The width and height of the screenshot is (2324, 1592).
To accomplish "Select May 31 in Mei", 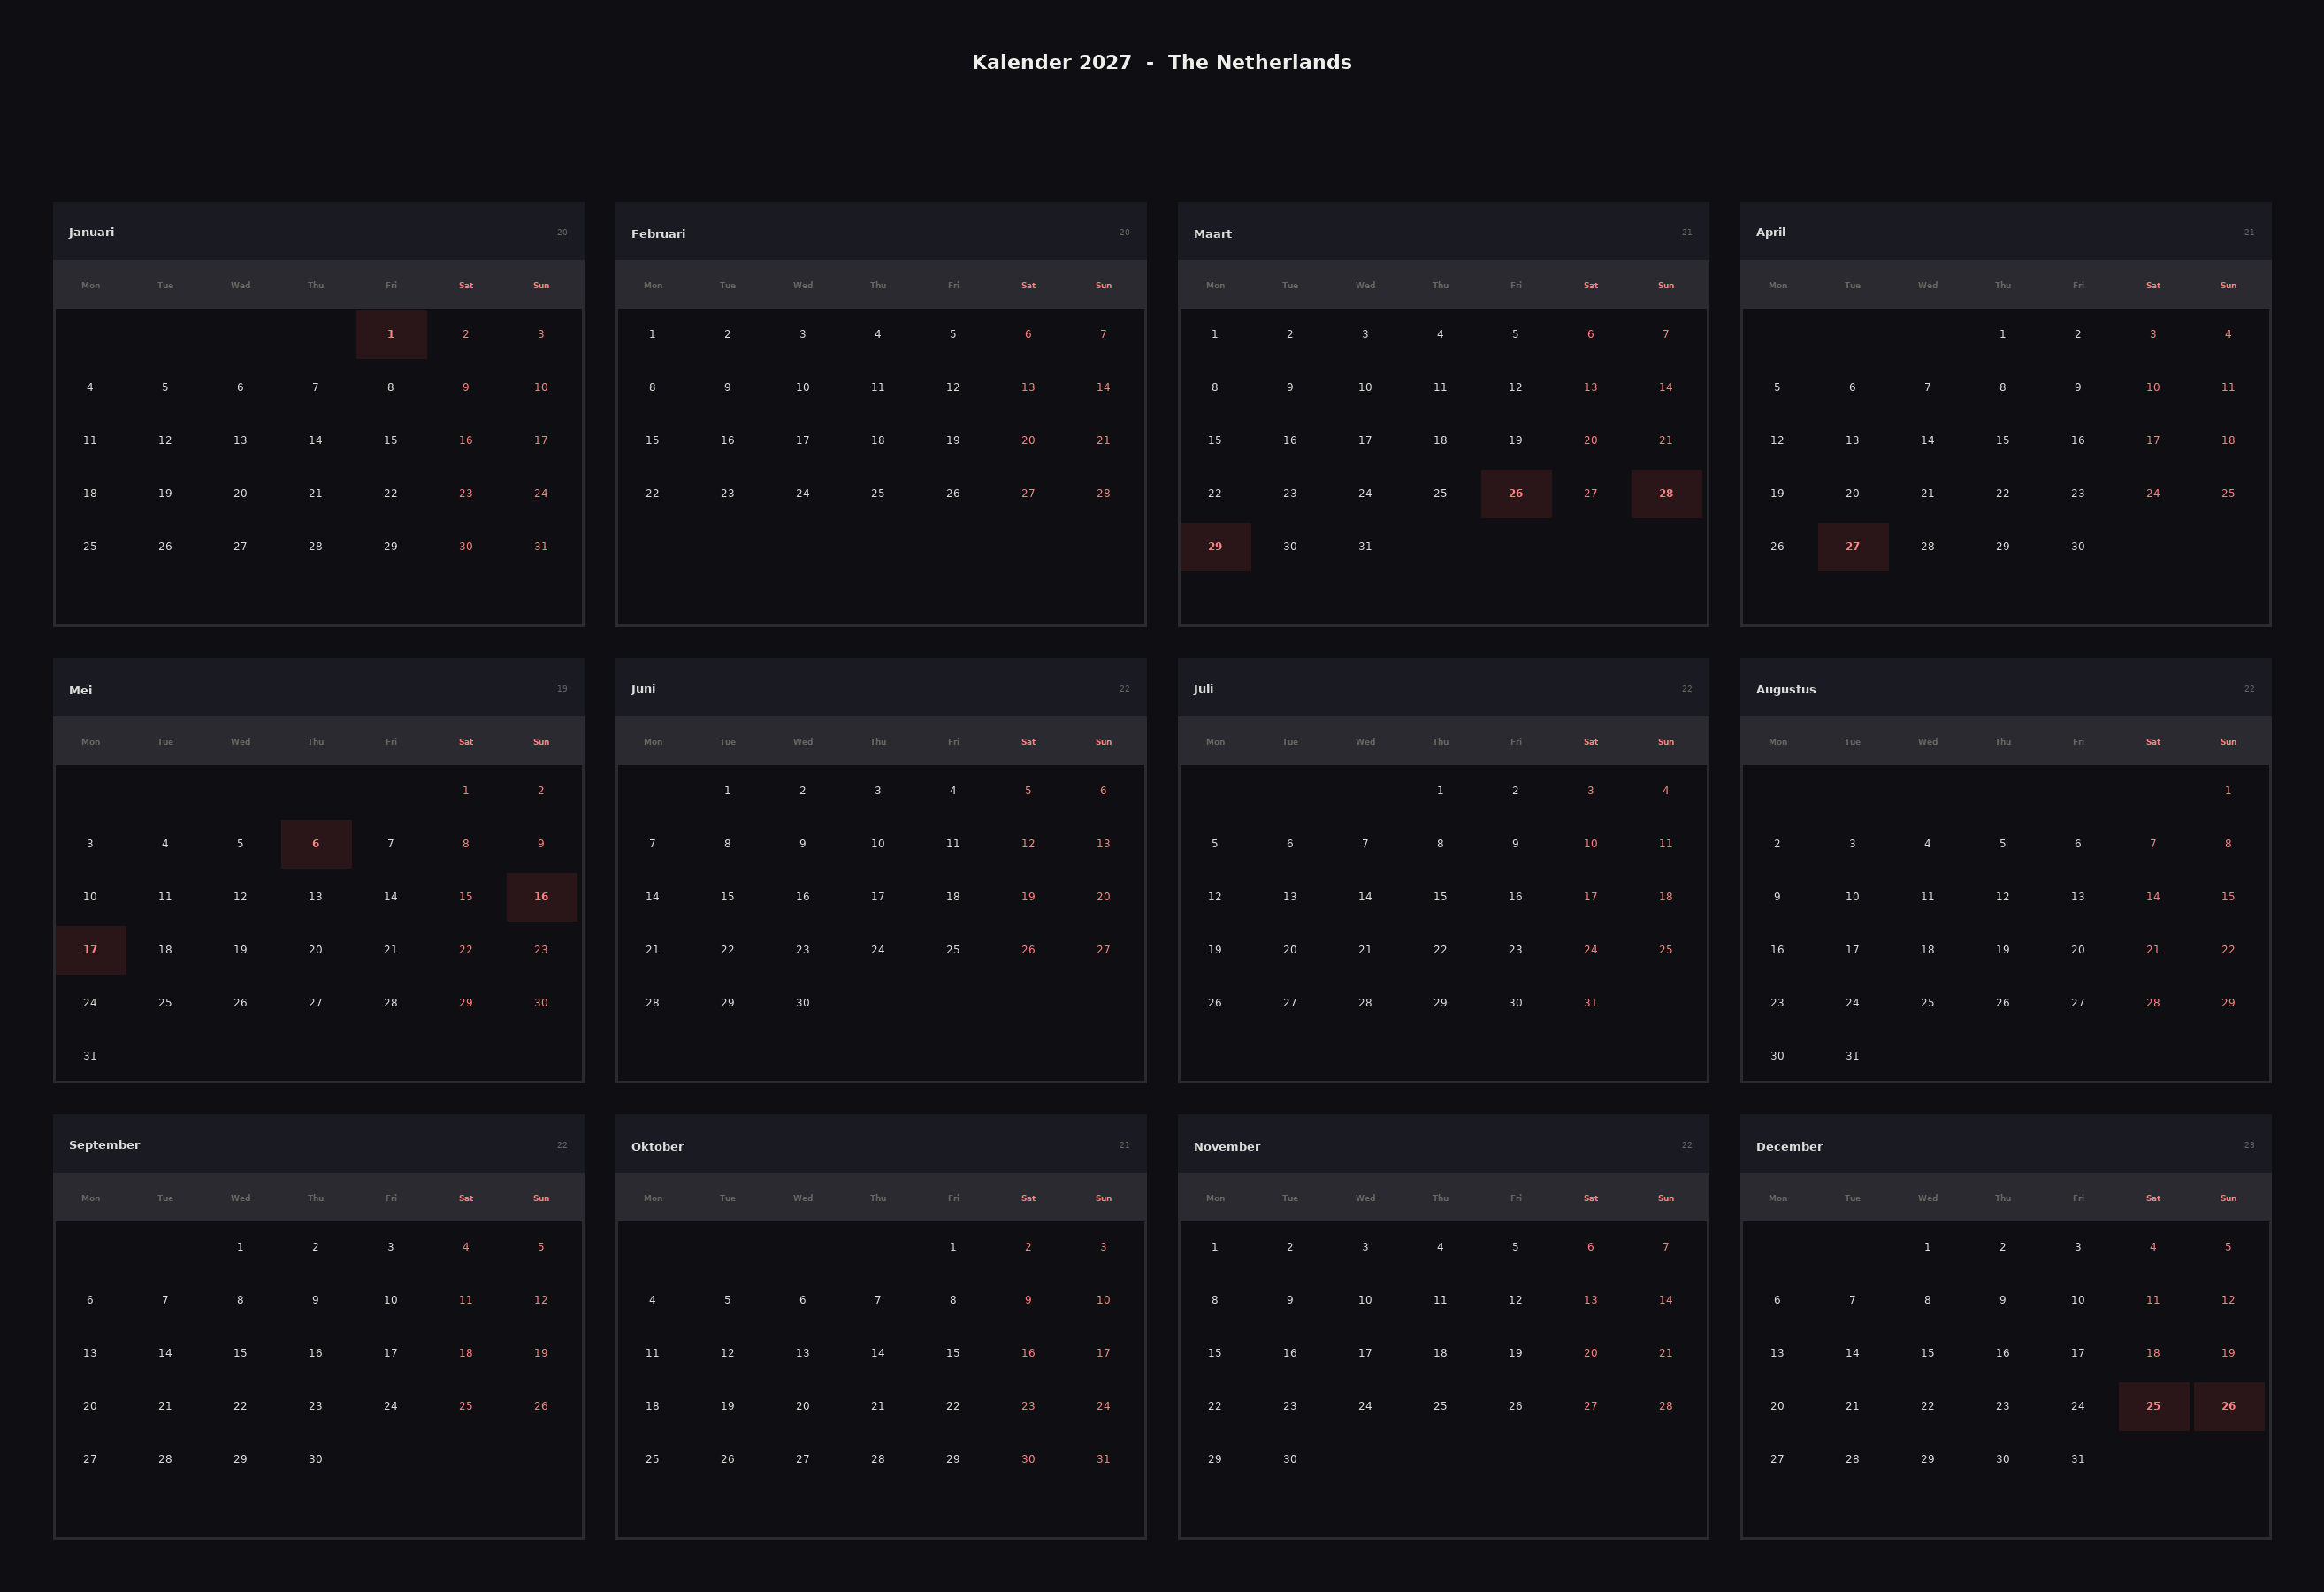I will pos(90,1056).
